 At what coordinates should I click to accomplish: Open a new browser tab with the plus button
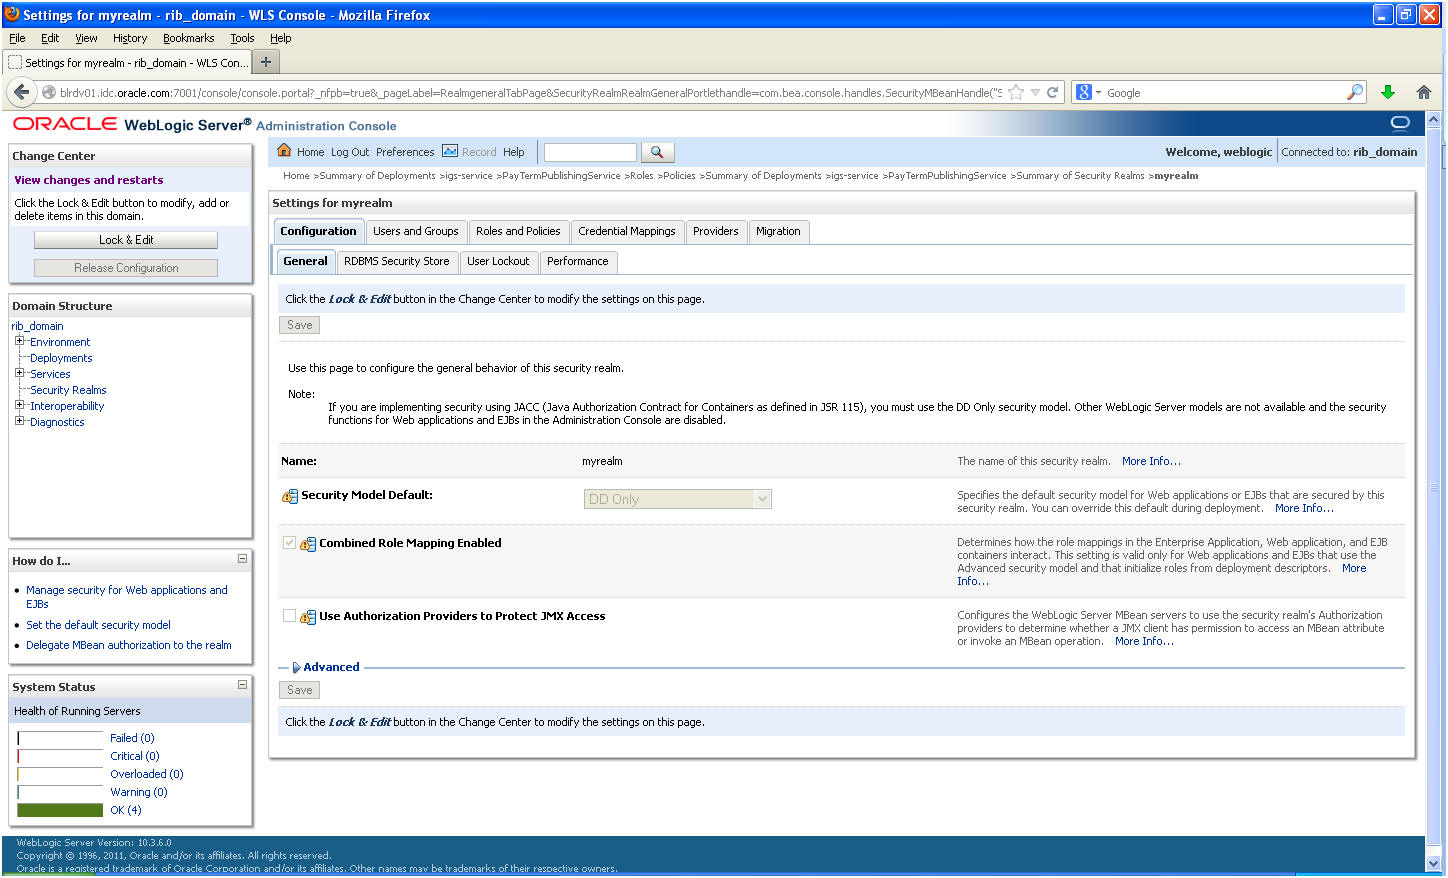266,62
